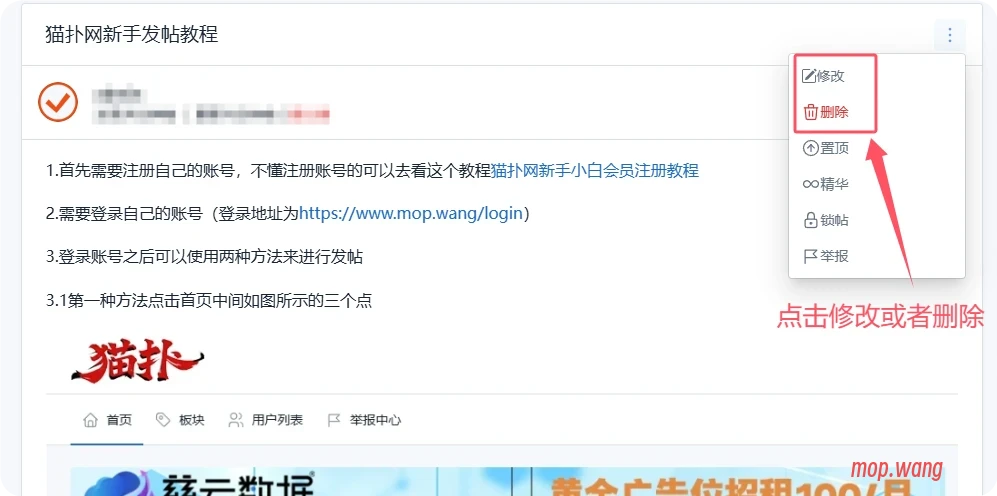Image resolution: width=997 pixels, height=496 pixels.
Task: Open the https://www.mop.wang/login link
Action: pyautogui.click(x=411, y=214)
